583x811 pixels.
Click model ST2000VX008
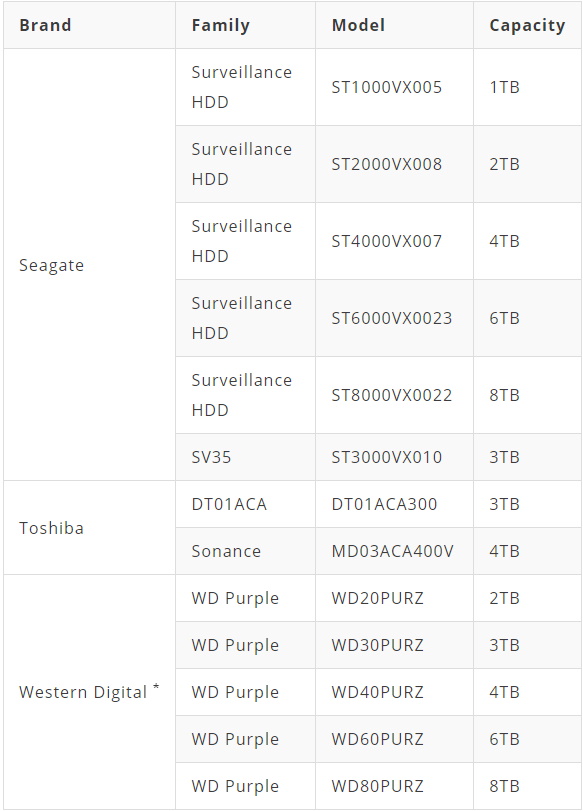click(386, 164)
